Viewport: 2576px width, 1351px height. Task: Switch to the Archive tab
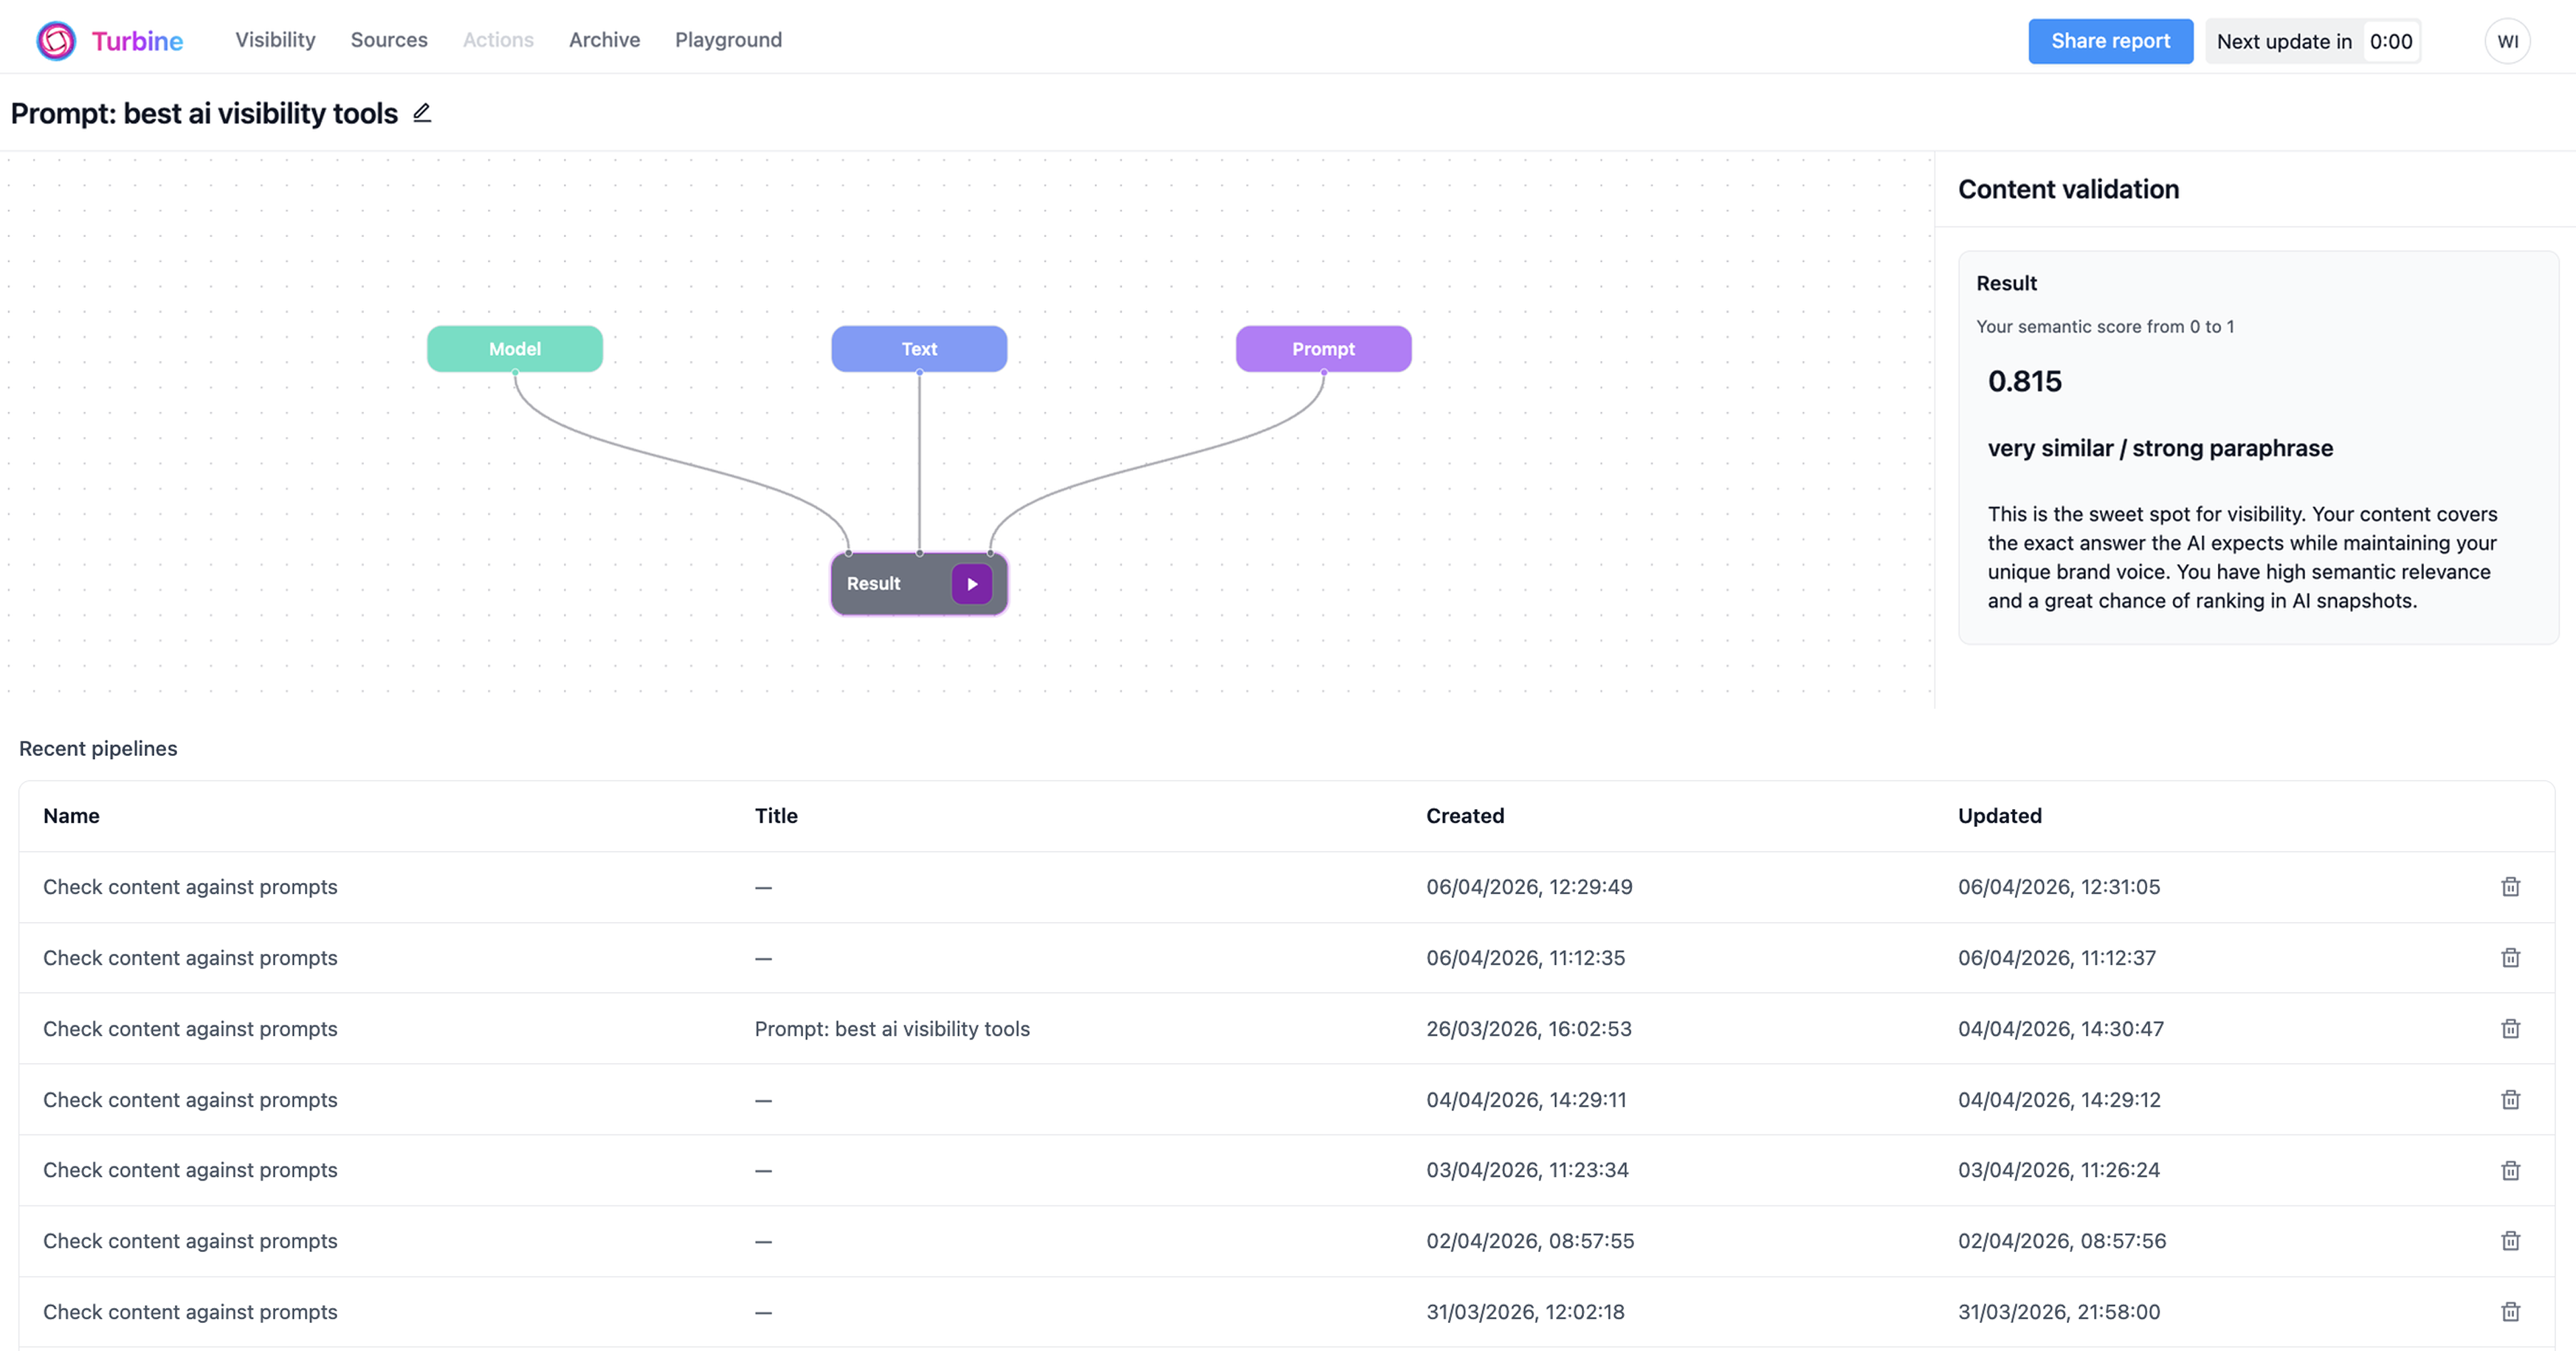[604, 40]
